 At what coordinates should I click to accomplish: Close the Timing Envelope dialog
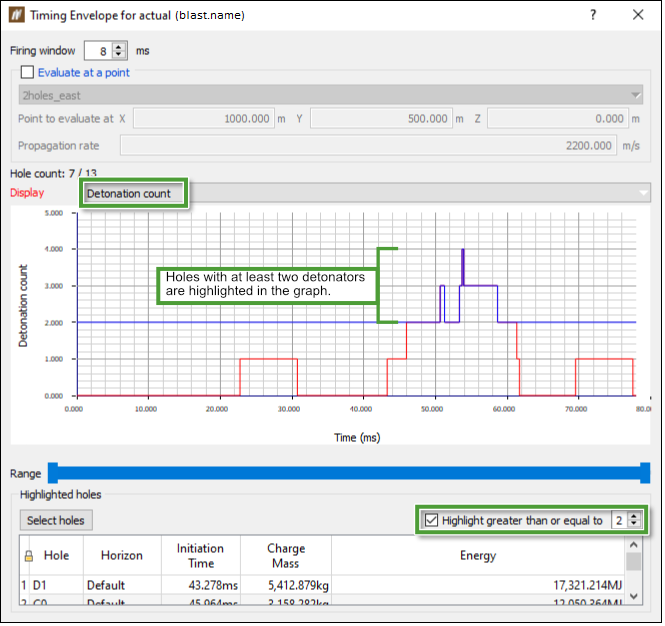click(638, 15)
